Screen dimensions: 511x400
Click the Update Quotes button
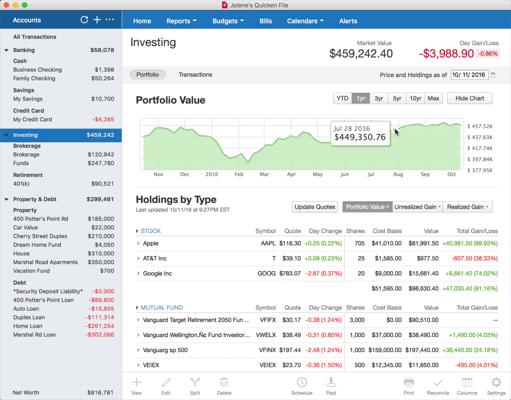[x=315, y=207]
